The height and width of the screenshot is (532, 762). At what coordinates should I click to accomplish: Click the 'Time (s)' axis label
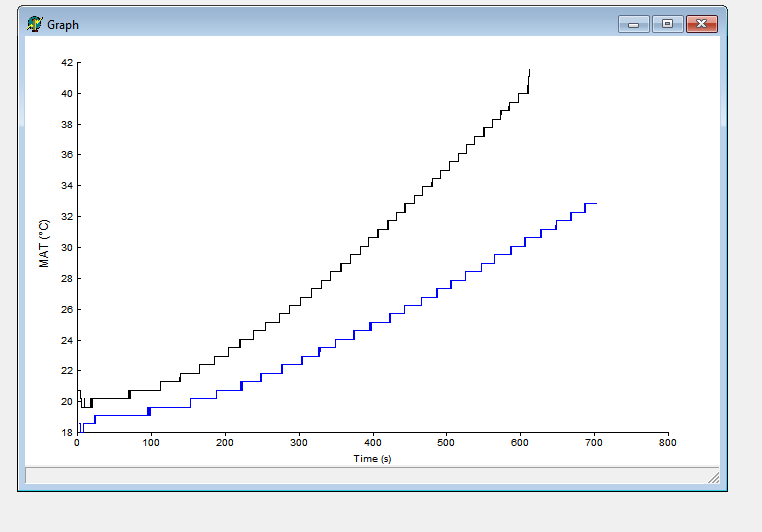click(x=372, y=459)
